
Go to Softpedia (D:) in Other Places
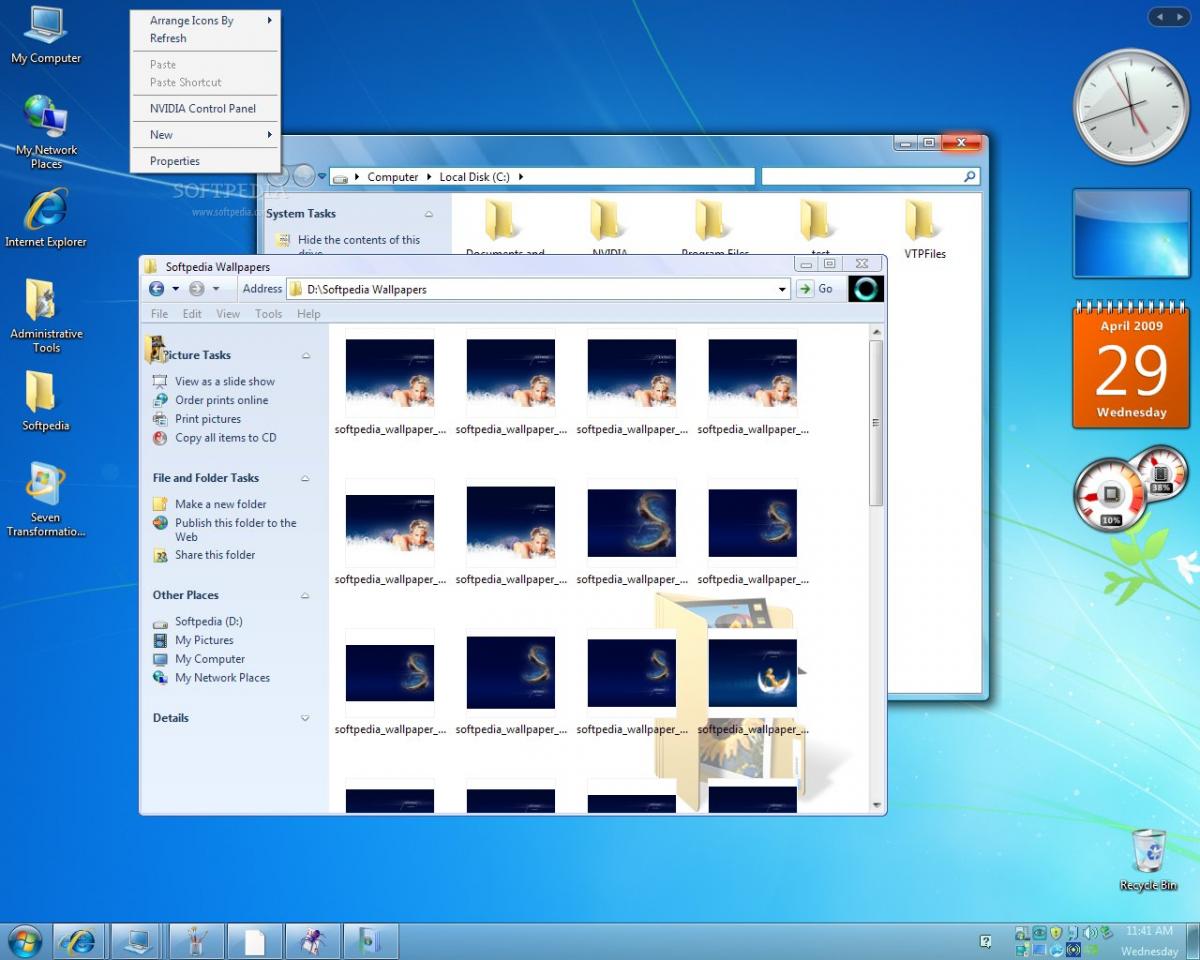pyautogui.click(x=208, y=621)
